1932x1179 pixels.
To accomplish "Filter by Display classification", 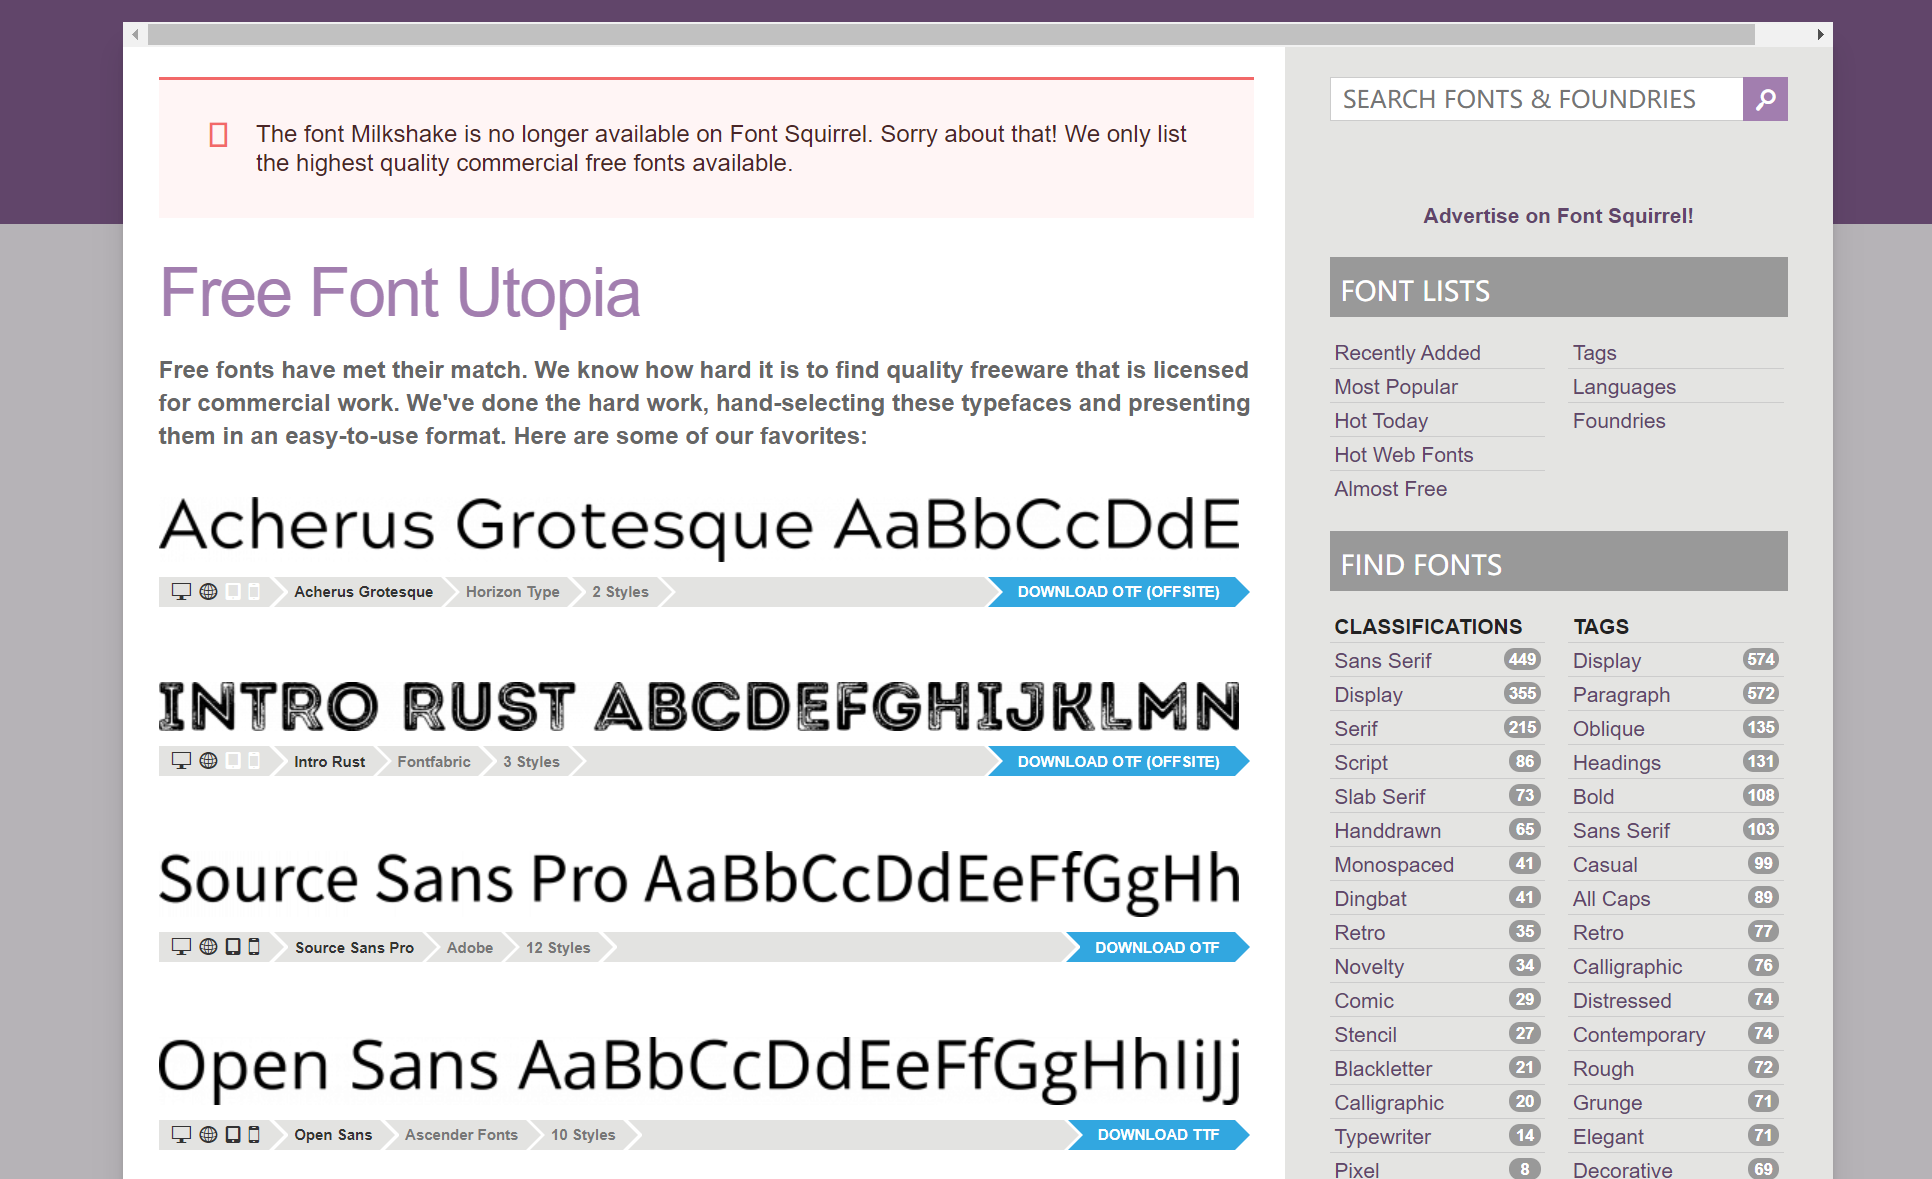I will point(1368,695).
